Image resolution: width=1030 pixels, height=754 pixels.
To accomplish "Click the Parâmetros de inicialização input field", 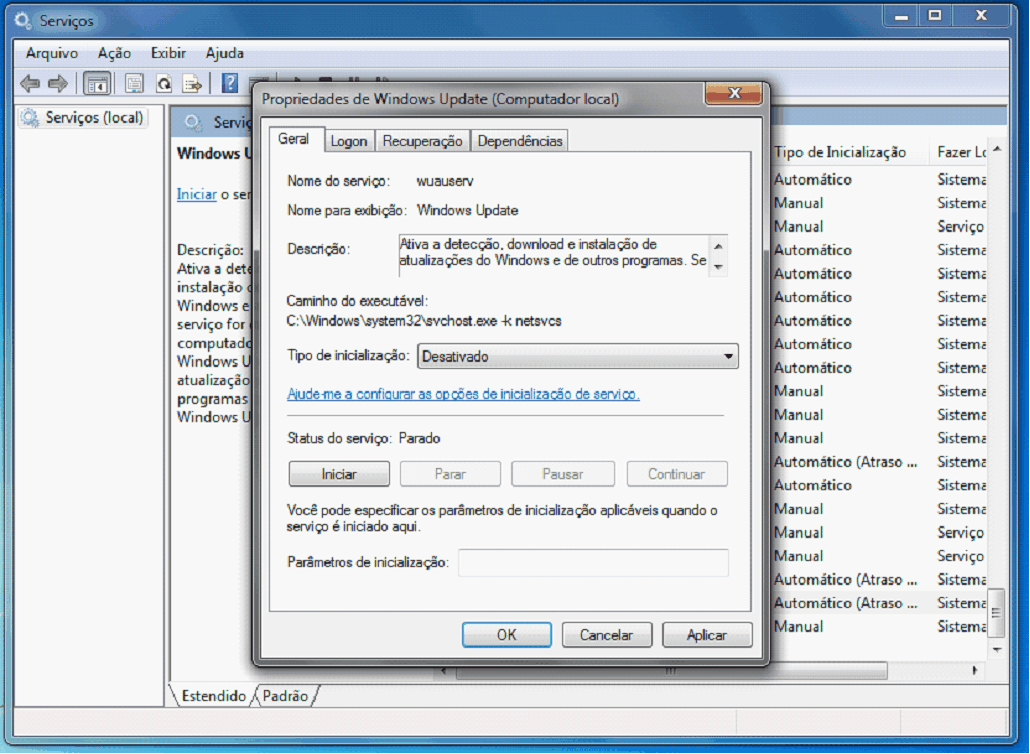I will click(x=593, y=563).
